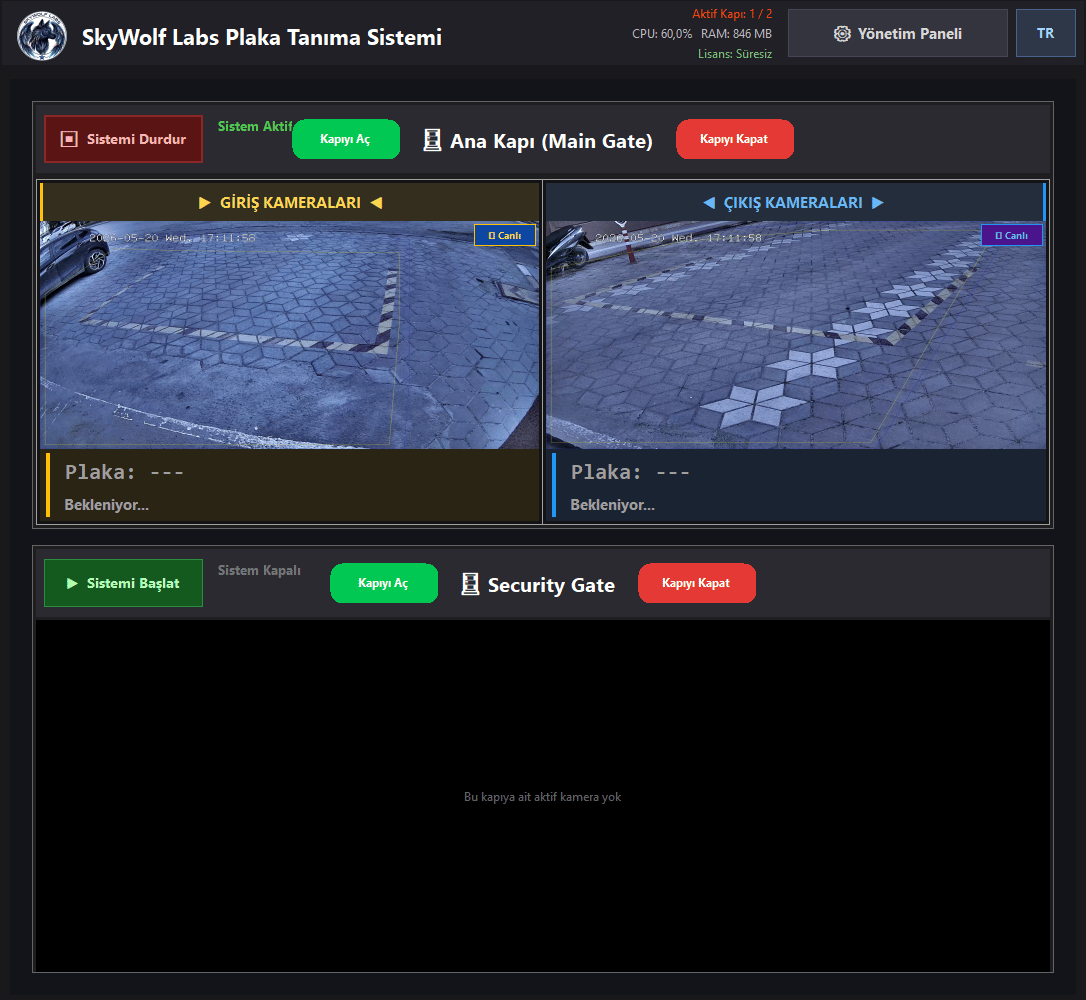Click exit Plaka: --- reading
Image resolution: width=1086 pixels, height=1000 pixels.
click(630, 472)
